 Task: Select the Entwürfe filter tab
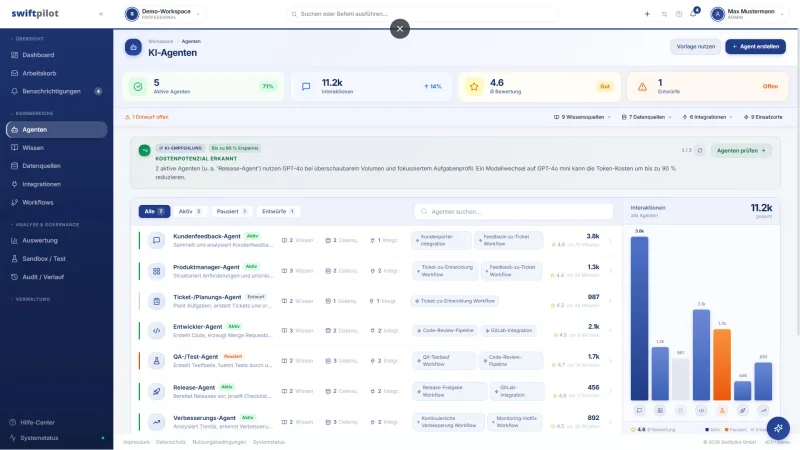[278, 211]
